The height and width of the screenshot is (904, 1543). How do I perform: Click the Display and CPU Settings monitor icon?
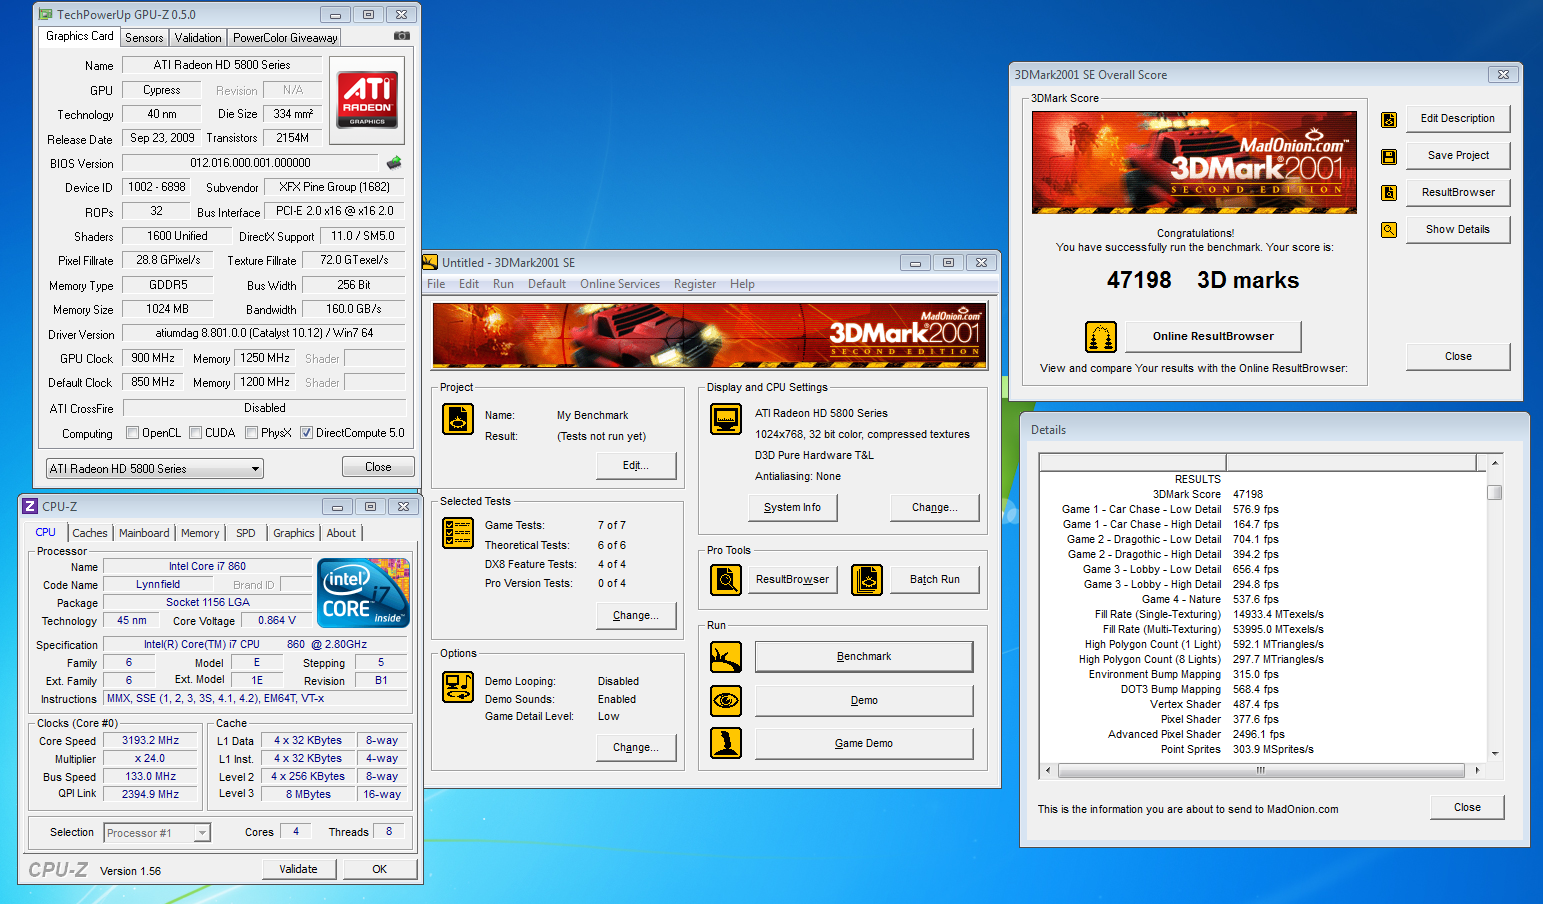click(x=726, y=419)
